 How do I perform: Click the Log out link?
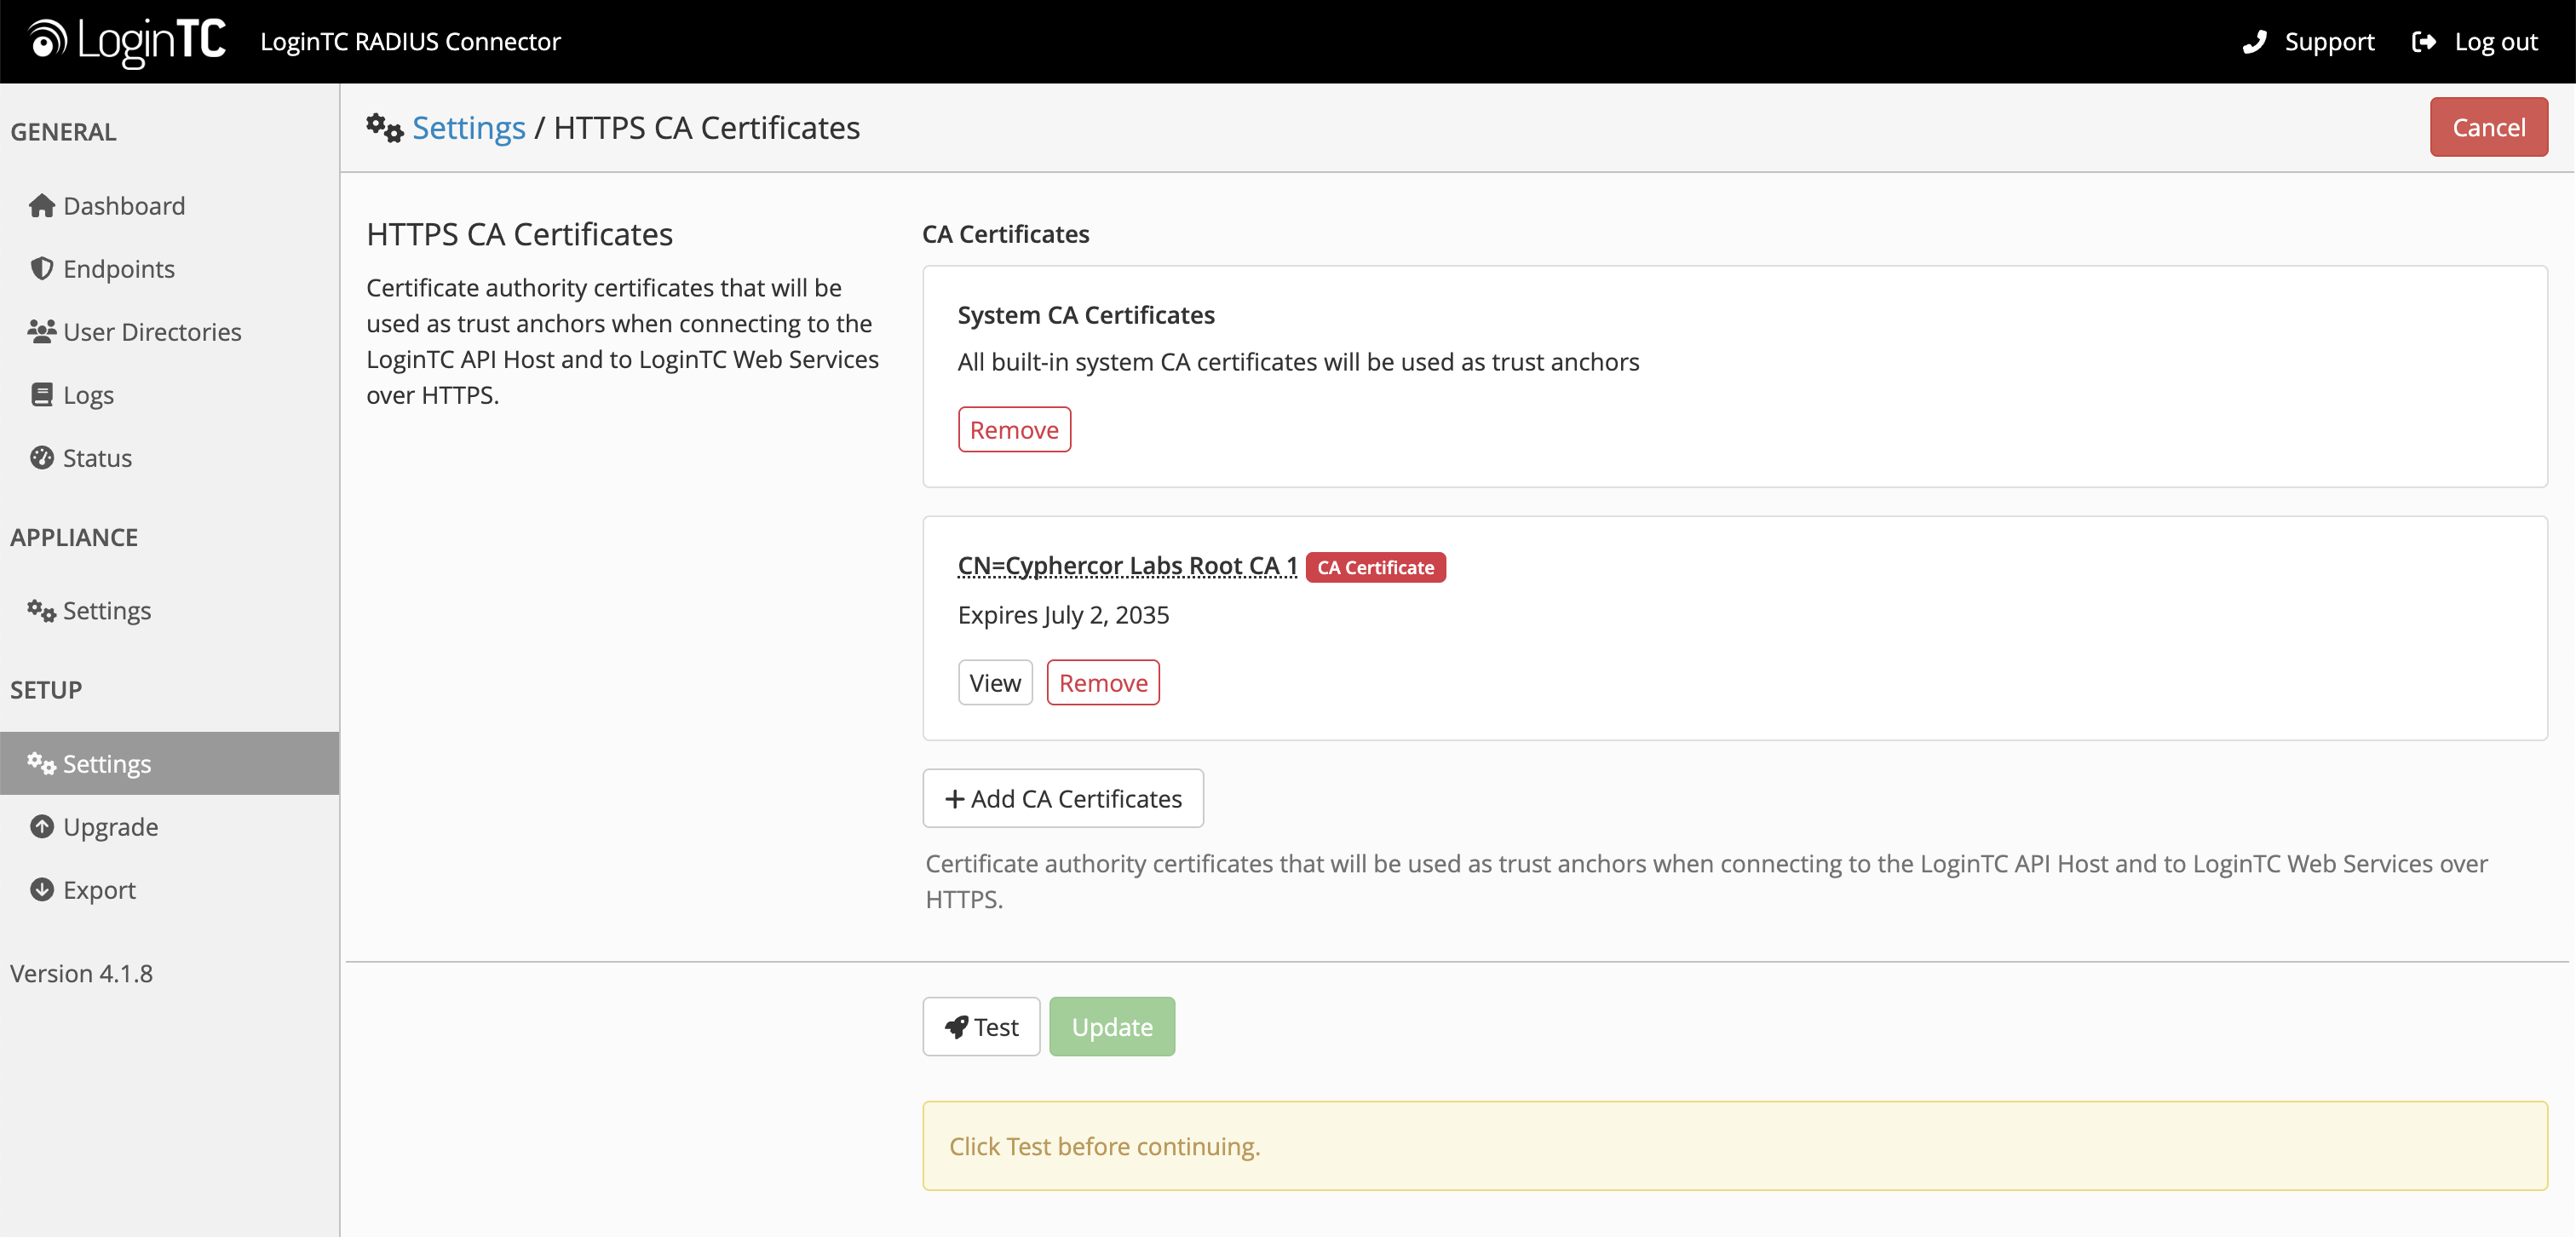coord(2475,42)
